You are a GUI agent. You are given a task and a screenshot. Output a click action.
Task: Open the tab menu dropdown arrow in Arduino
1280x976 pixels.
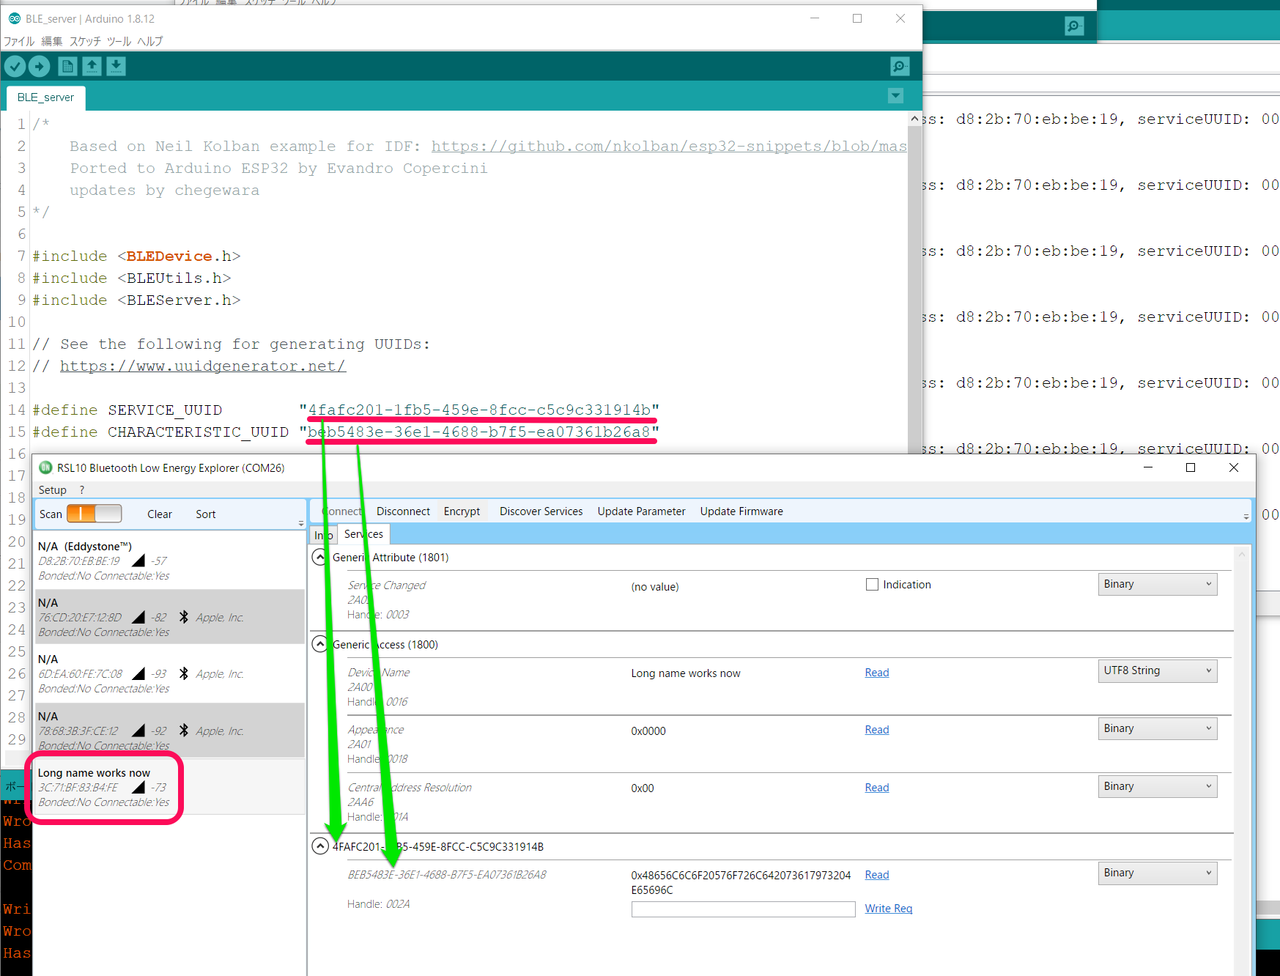[895, 96]
